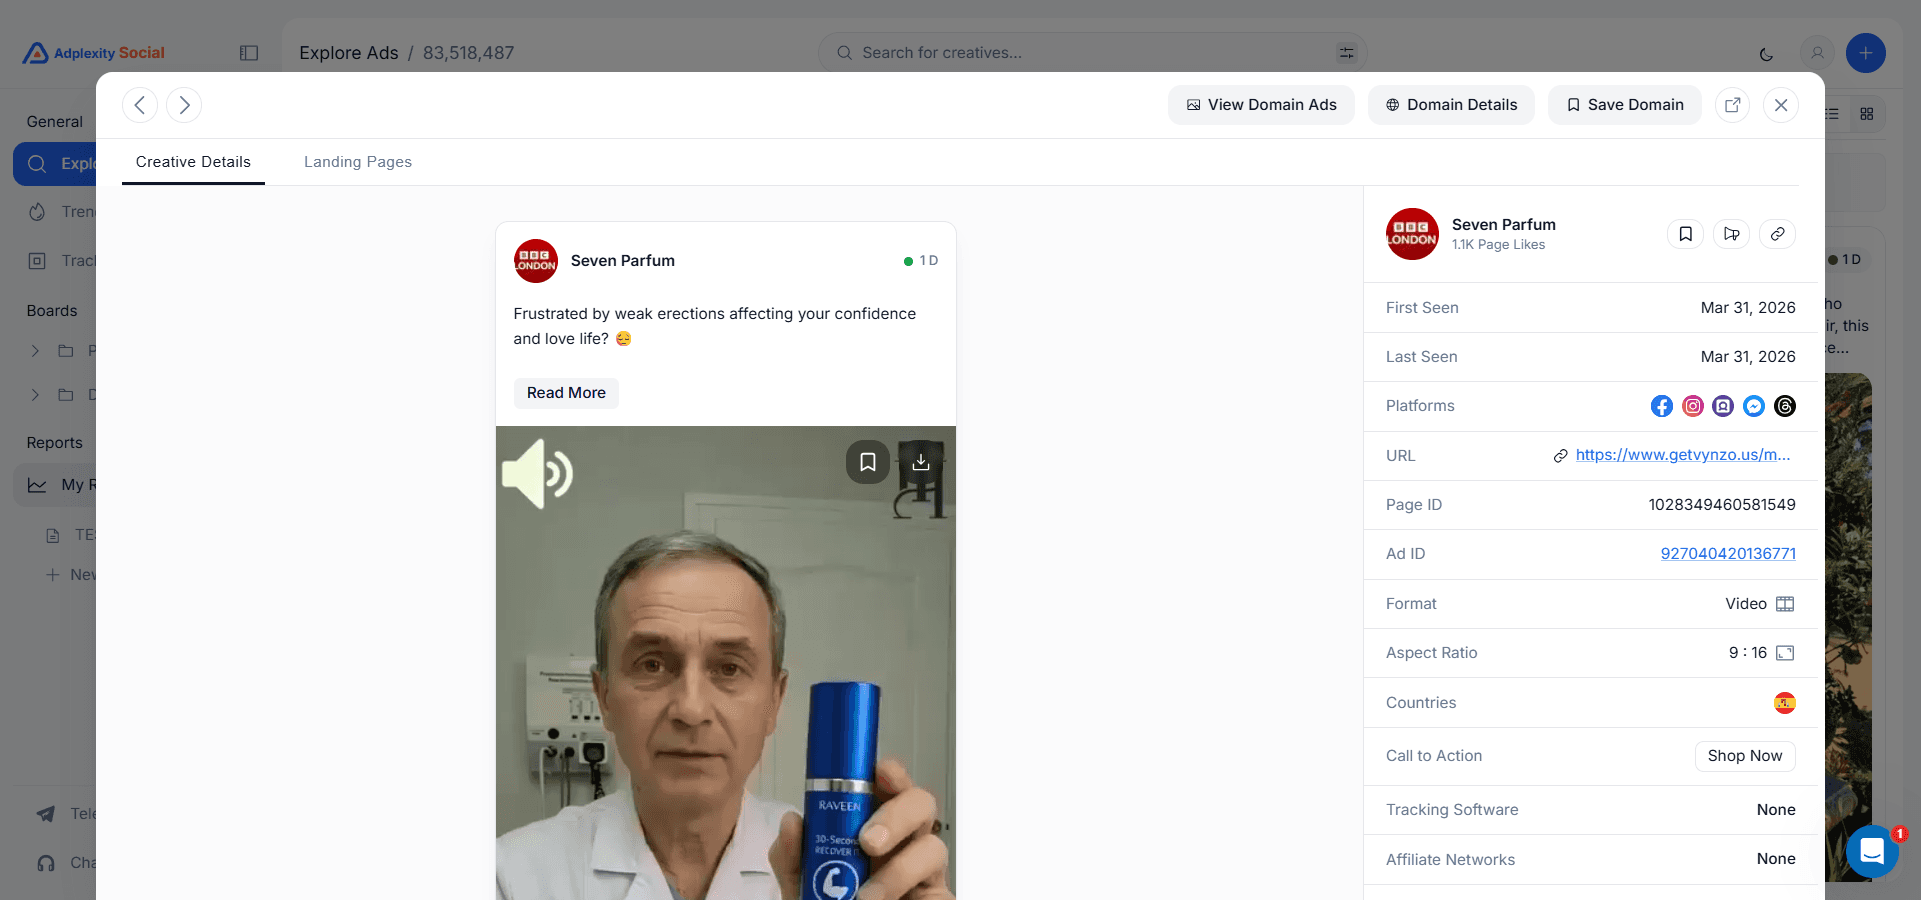Expand second Boards folder chevron
Screen dimensions: 1921x900
(x=35, y=395)
